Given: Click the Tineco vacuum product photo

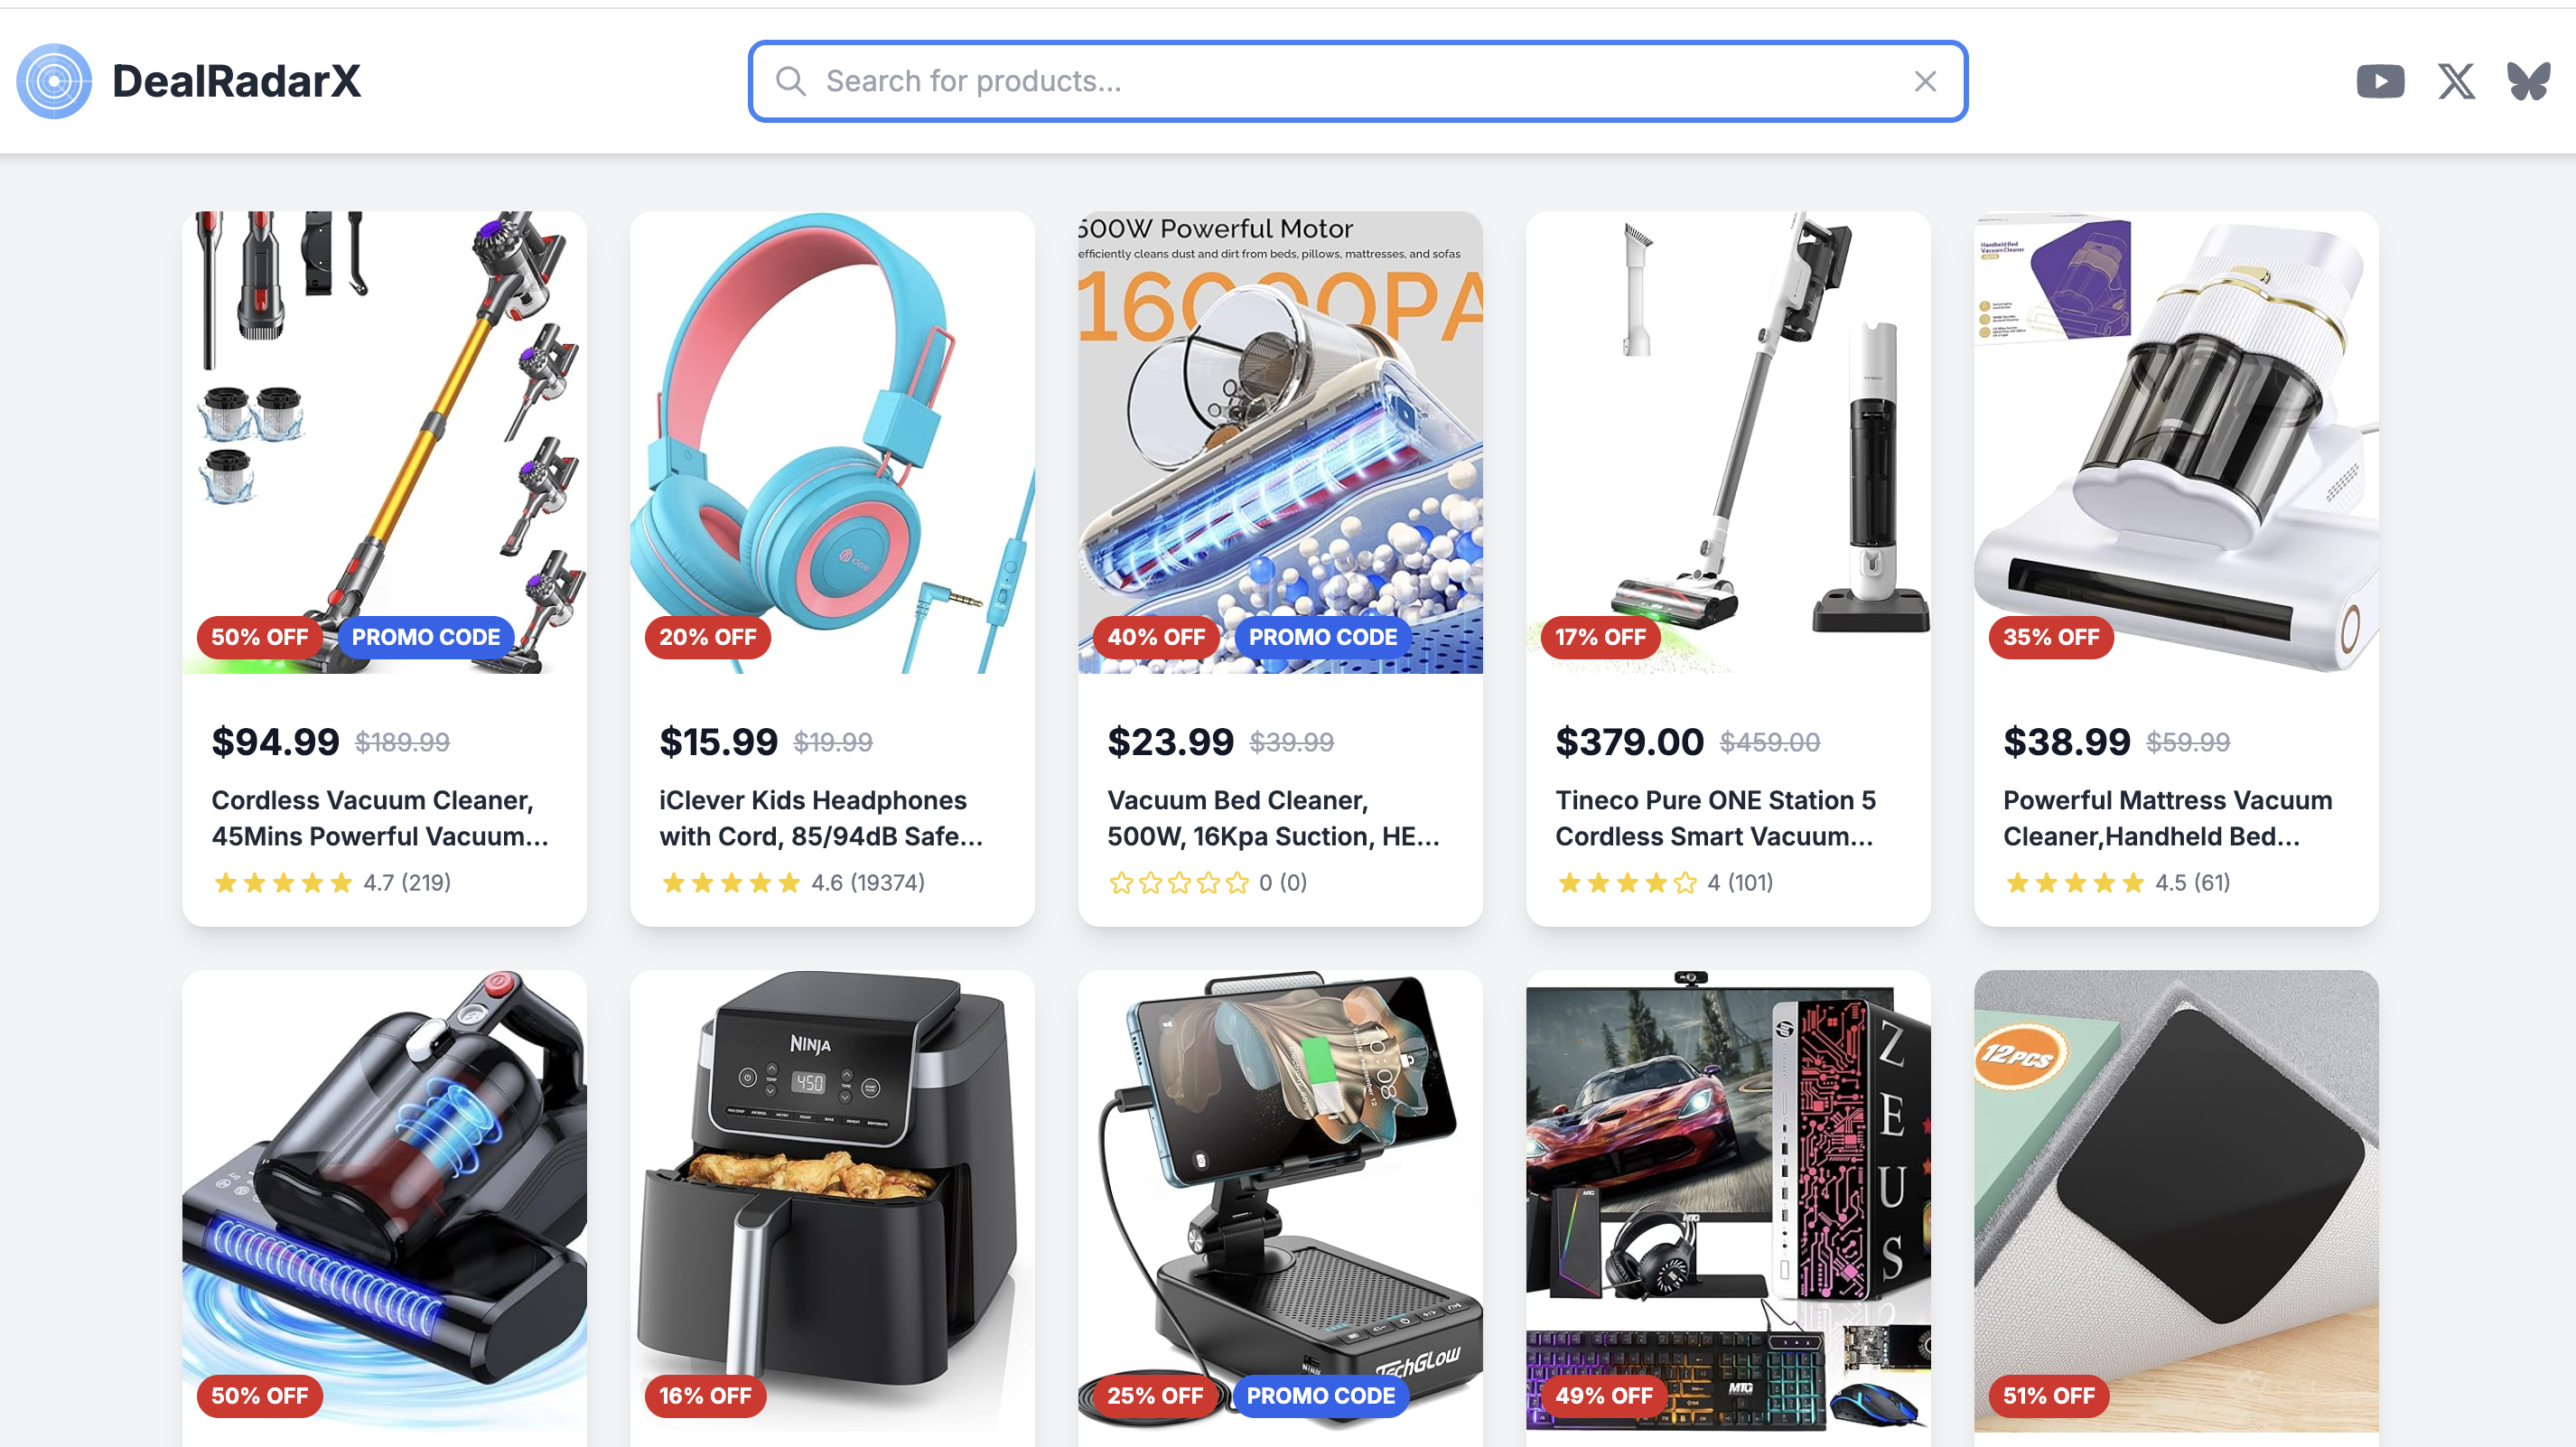Looking at the screenshot, I should tap(1728, 442).
